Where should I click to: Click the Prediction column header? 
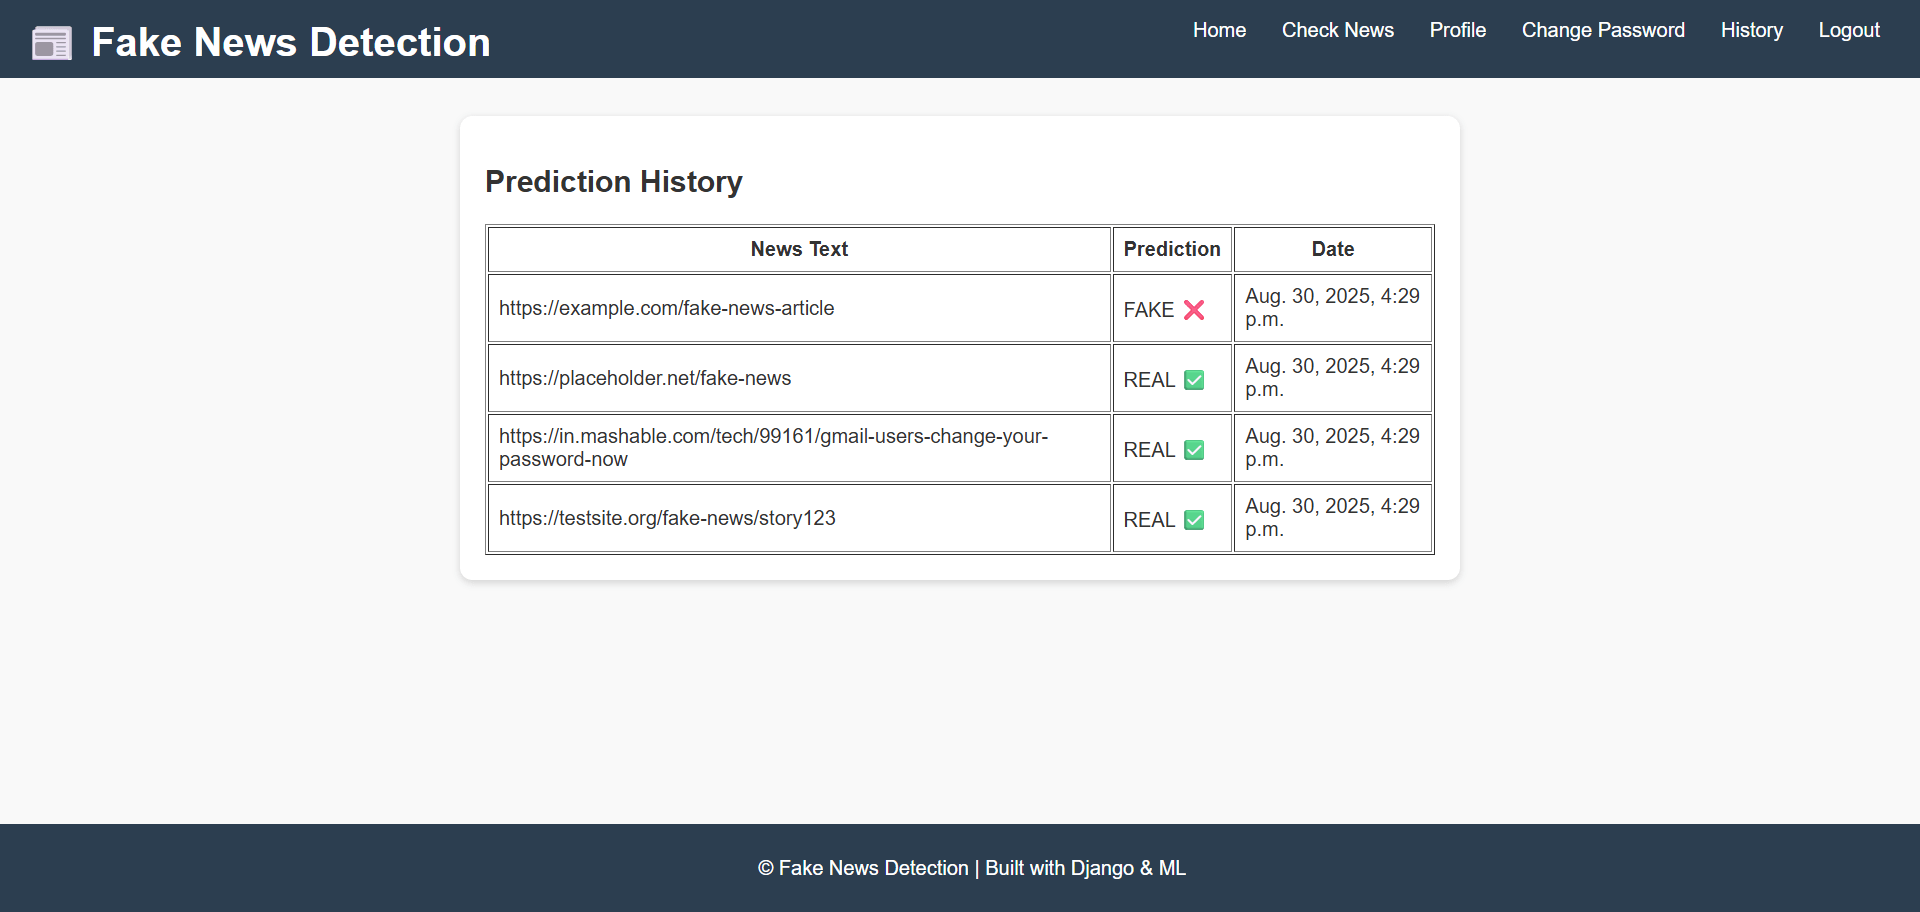click(1171, 249)
